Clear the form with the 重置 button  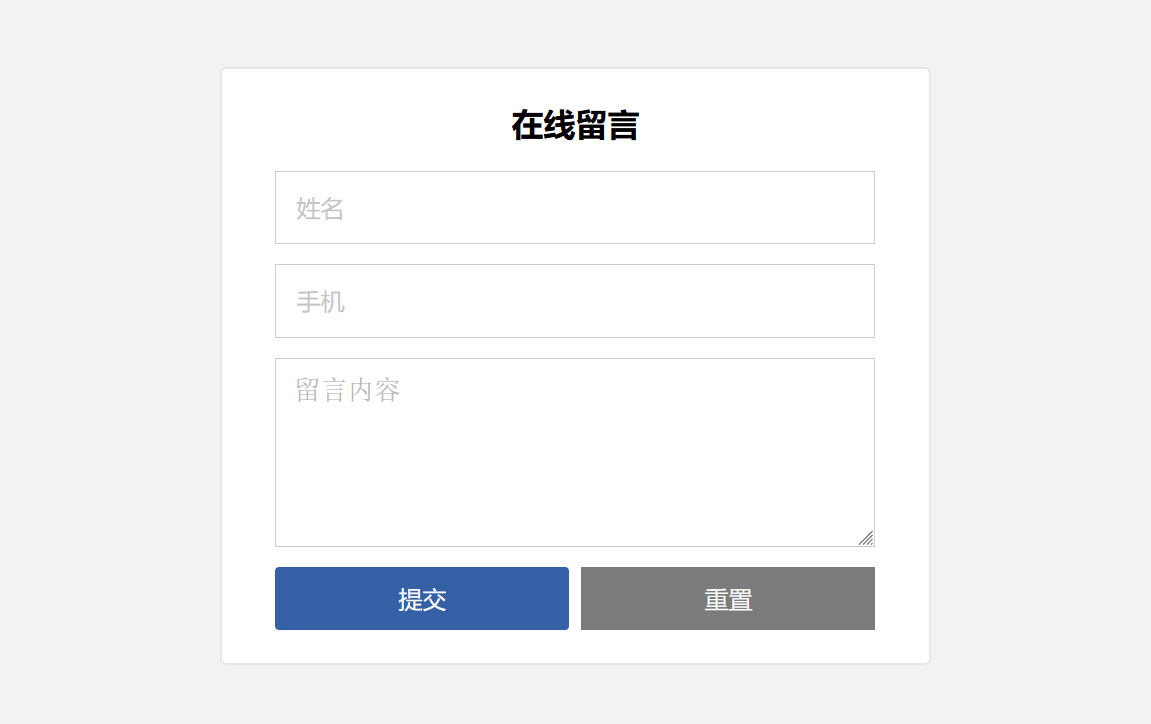click(x=728, y=598)
